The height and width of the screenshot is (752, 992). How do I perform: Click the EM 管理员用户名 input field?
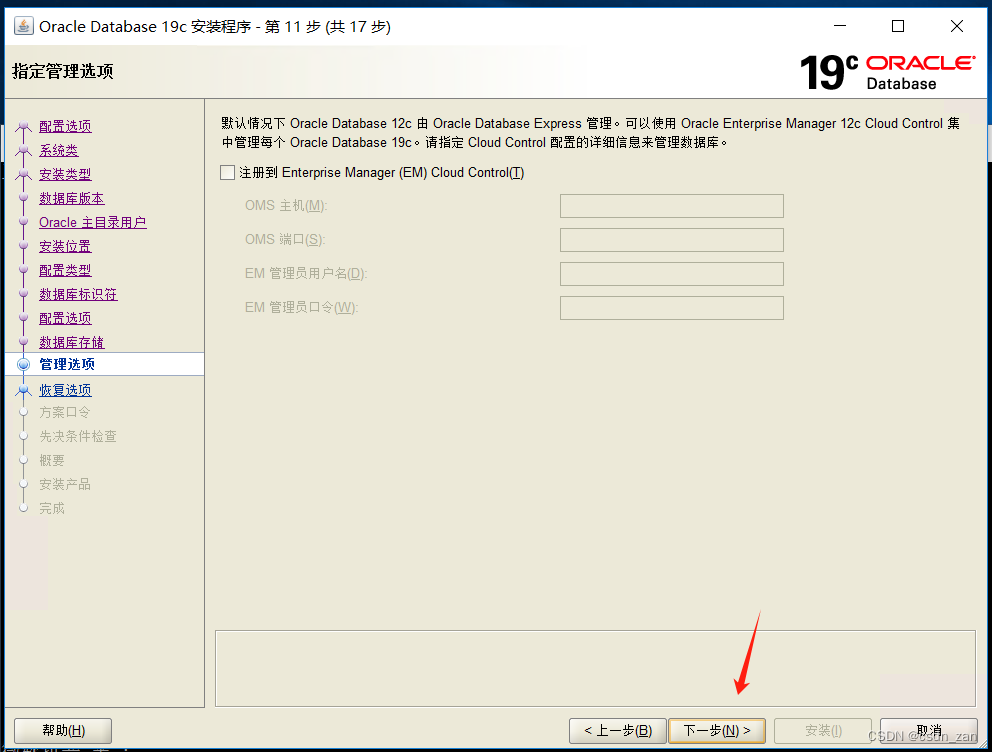671,274
